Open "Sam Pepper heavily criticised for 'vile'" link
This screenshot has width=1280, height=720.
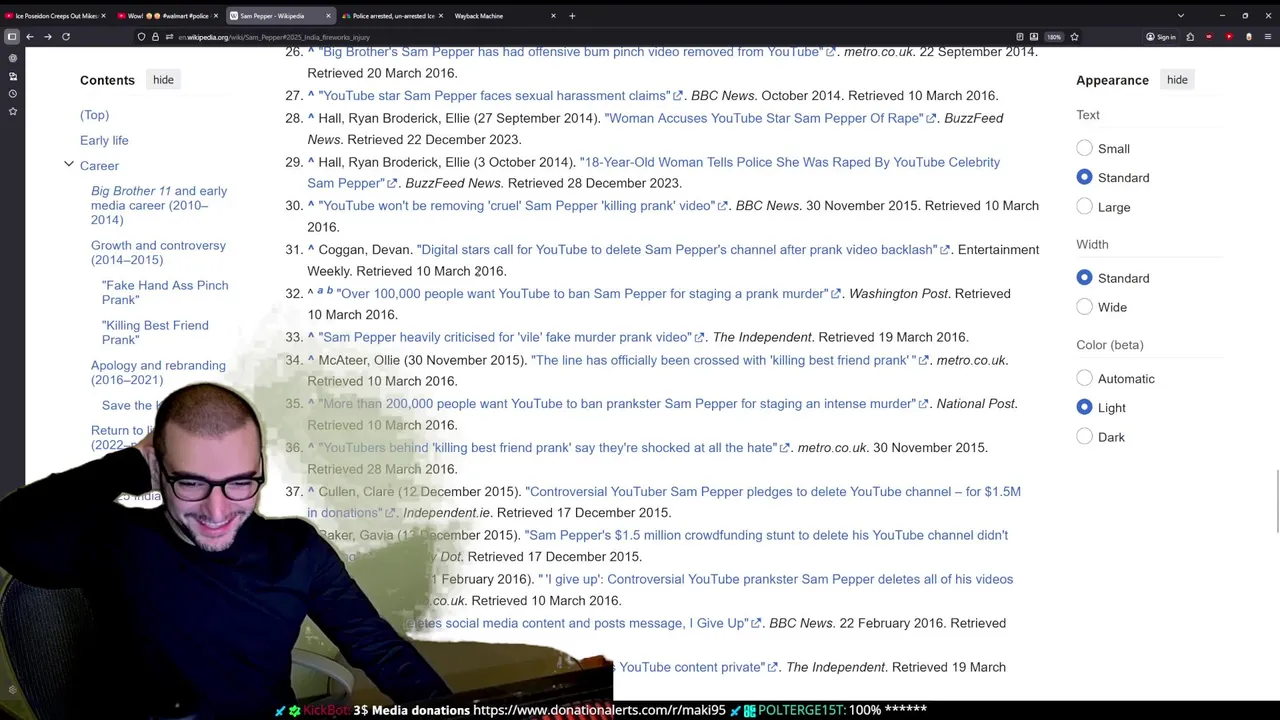tap(511, 338)
